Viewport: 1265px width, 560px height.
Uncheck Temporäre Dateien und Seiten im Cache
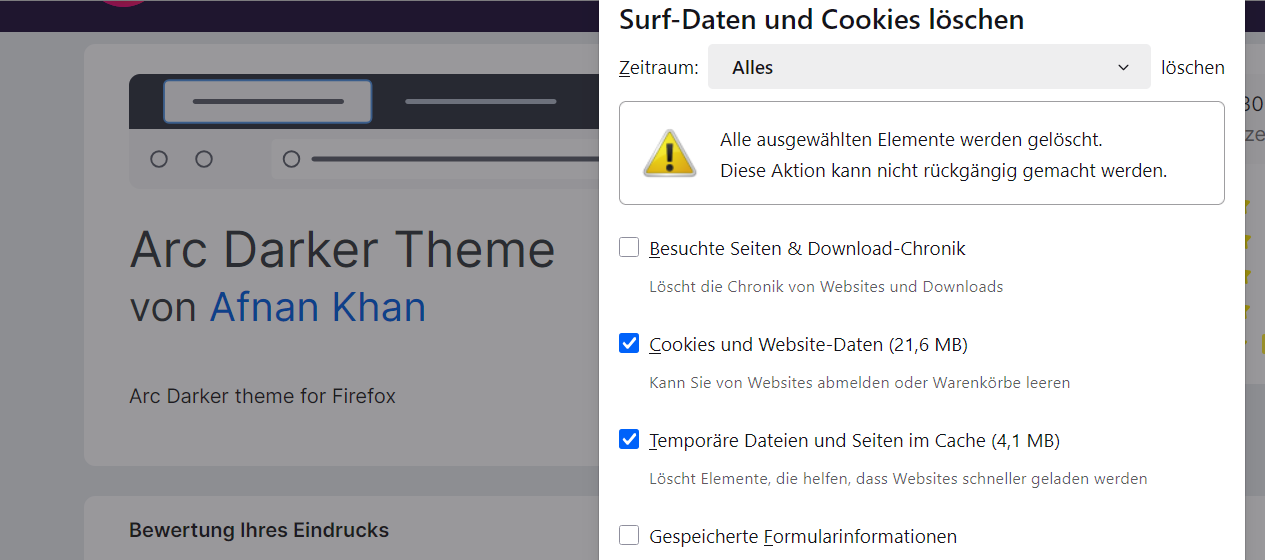point(629,439)
